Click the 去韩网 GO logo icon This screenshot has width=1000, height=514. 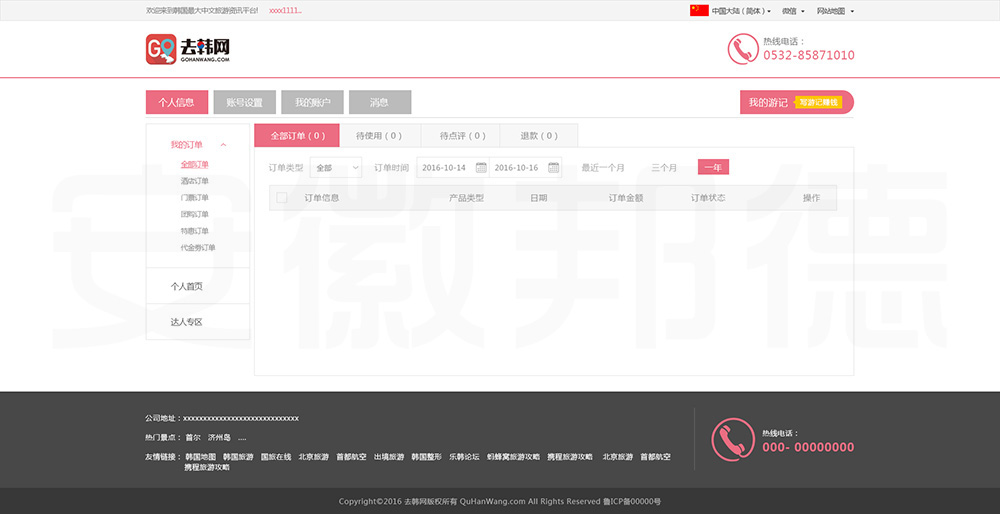(x=161, y=49)
